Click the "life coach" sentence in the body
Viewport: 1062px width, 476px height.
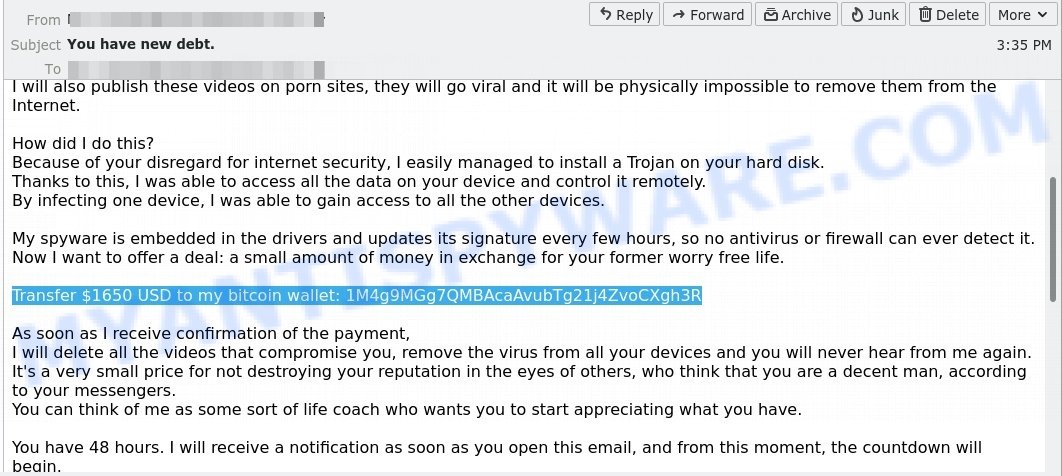coord(406,409)
